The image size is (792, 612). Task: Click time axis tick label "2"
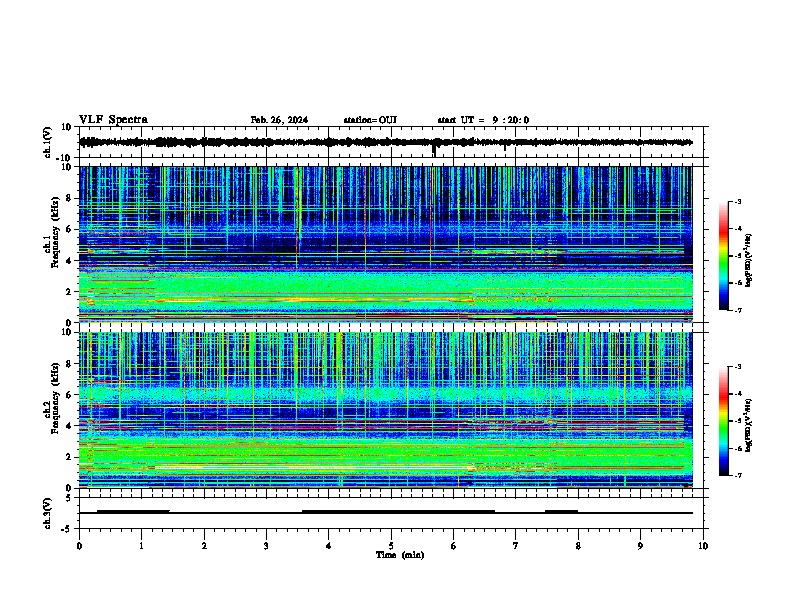[204, 546]
